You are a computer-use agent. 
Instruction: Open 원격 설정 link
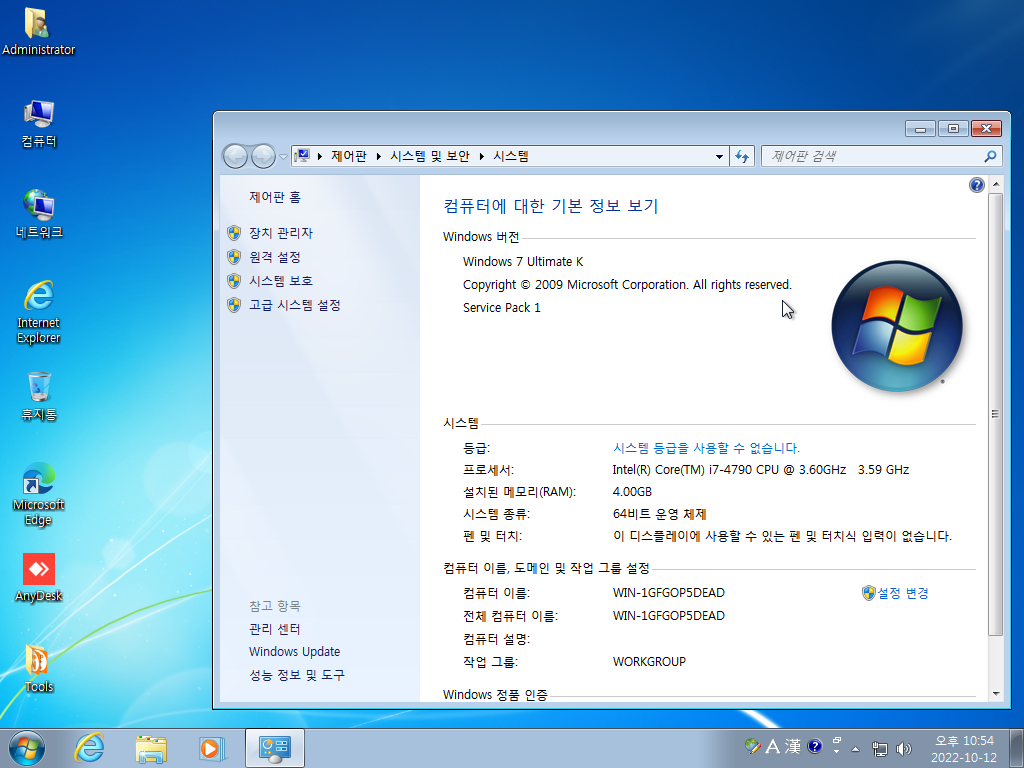pyautogui.click(x=274, y=257)
